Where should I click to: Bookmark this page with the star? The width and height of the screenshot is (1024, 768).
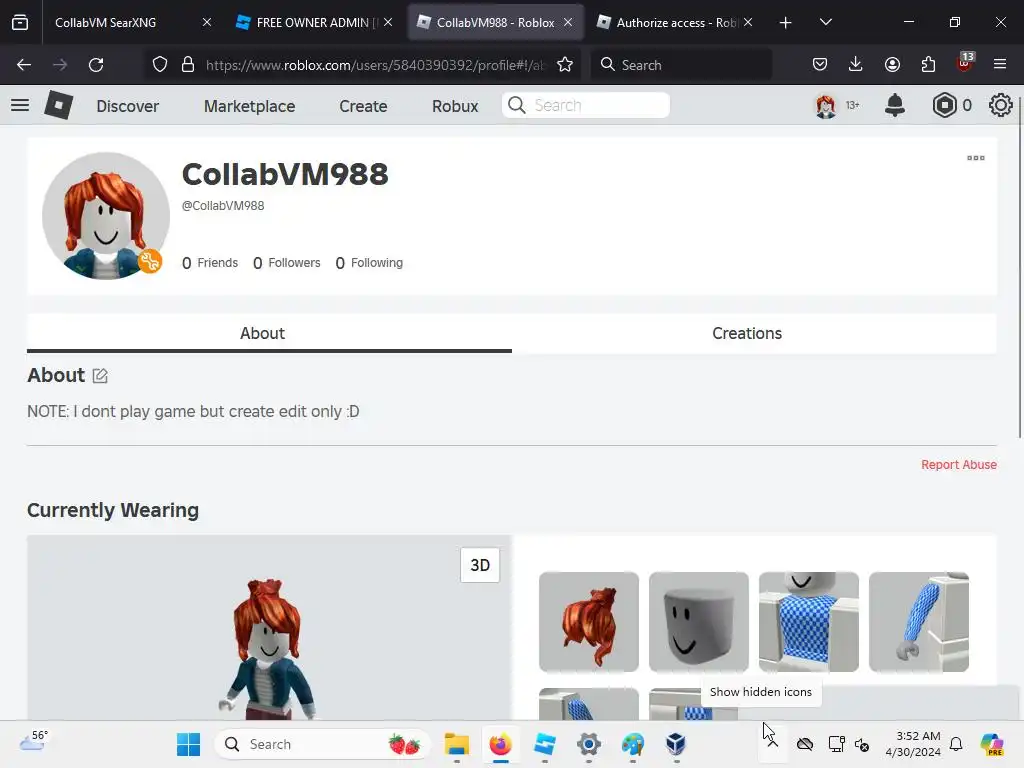[565, 65]
